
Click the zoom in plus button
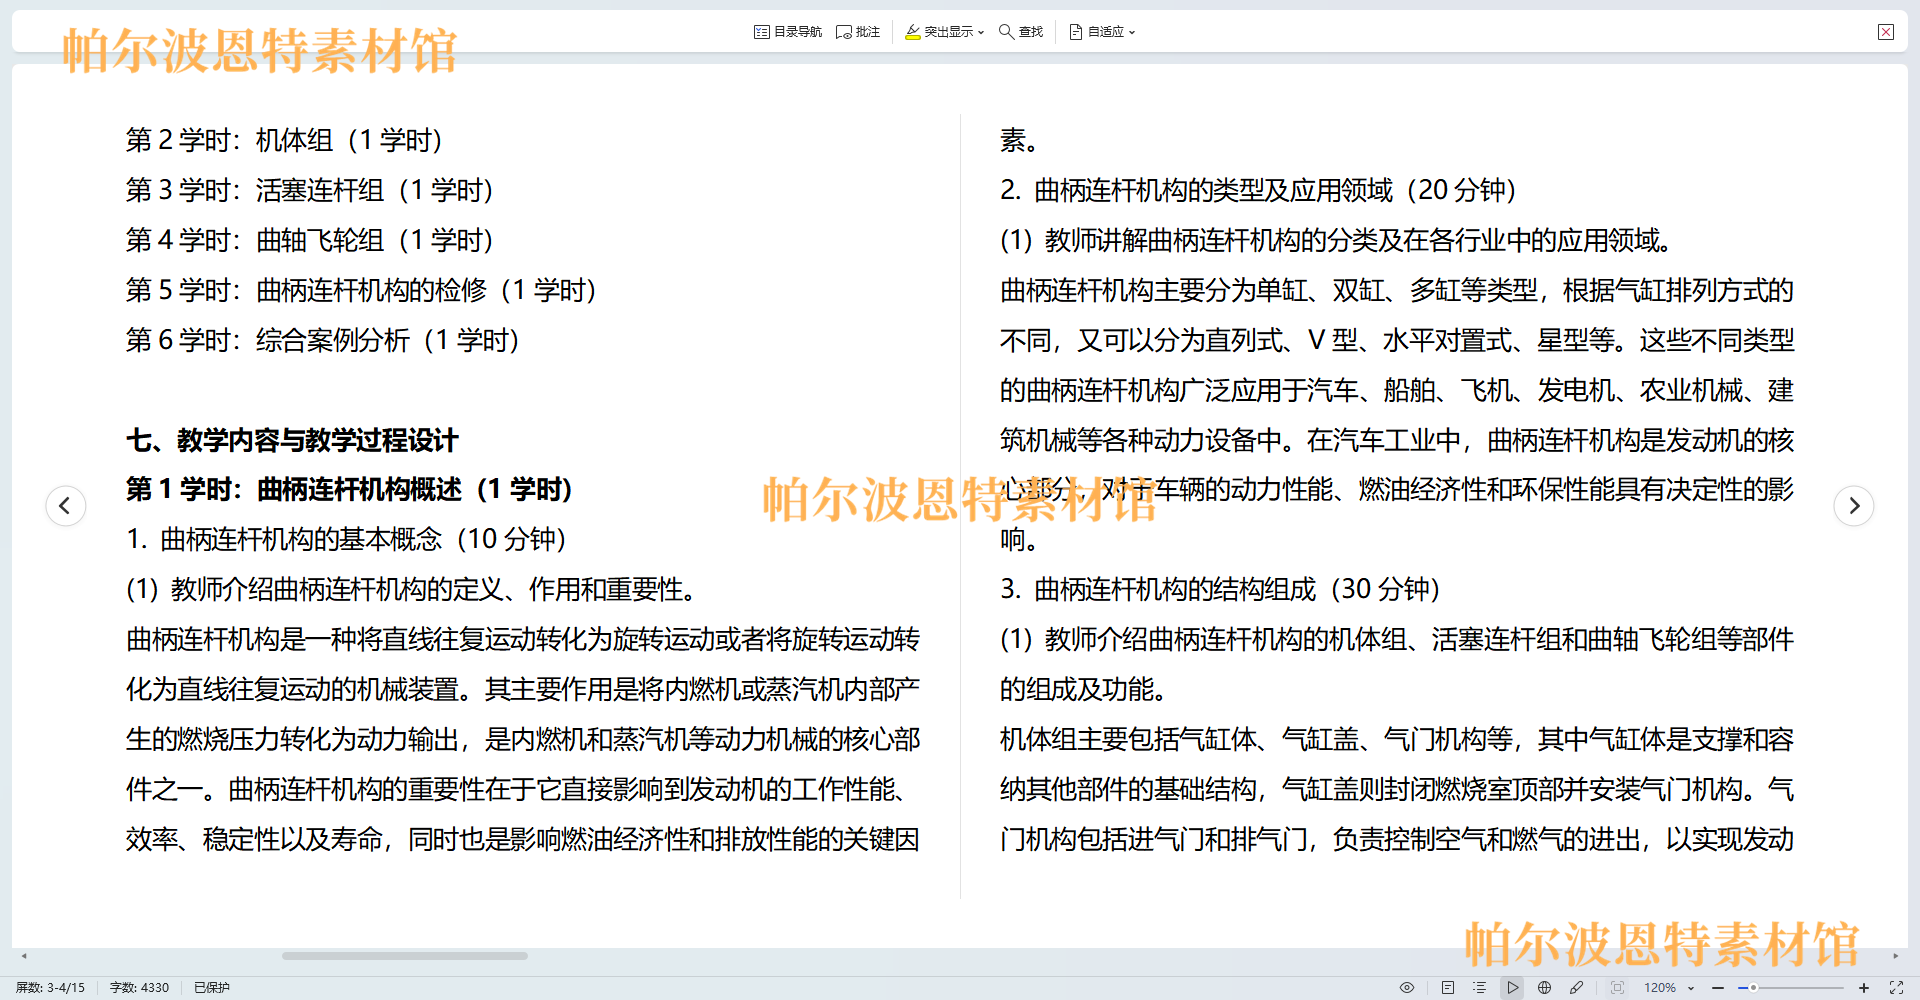pyautogui.click(x=1864, y=987)
